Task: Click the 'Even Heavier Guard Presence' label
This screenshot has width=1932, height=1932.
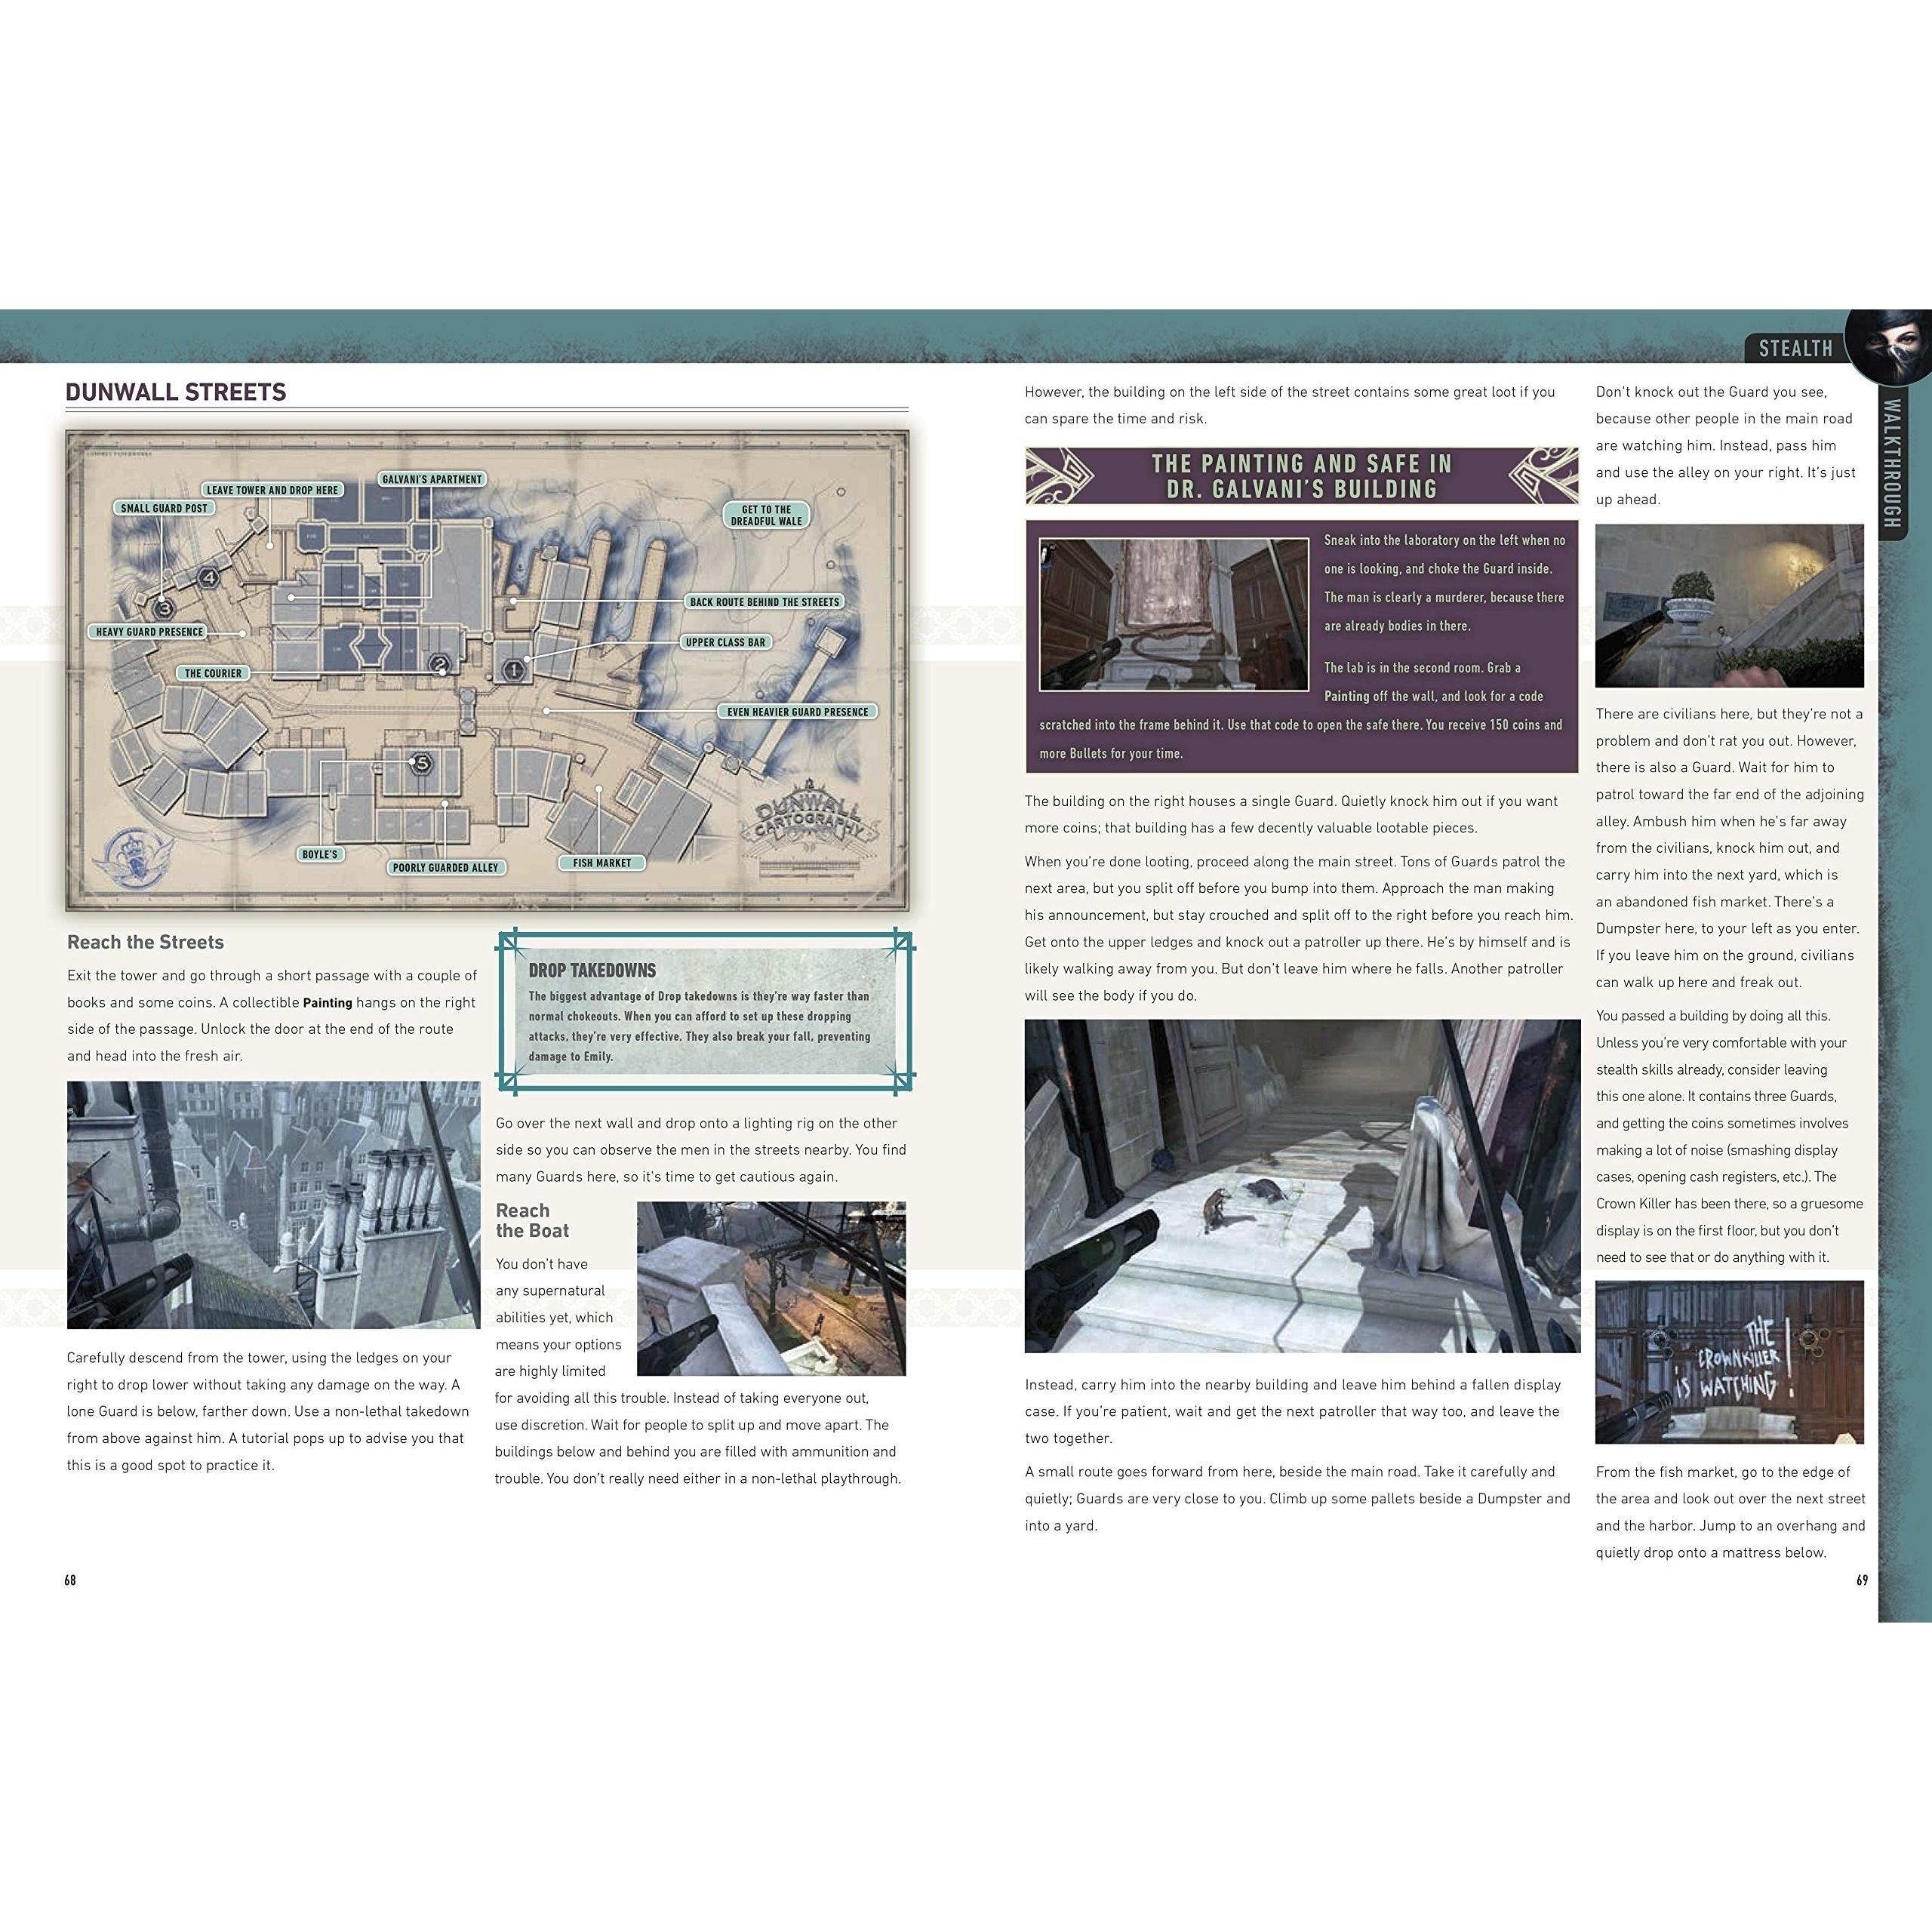Action: tap(798, 712)
